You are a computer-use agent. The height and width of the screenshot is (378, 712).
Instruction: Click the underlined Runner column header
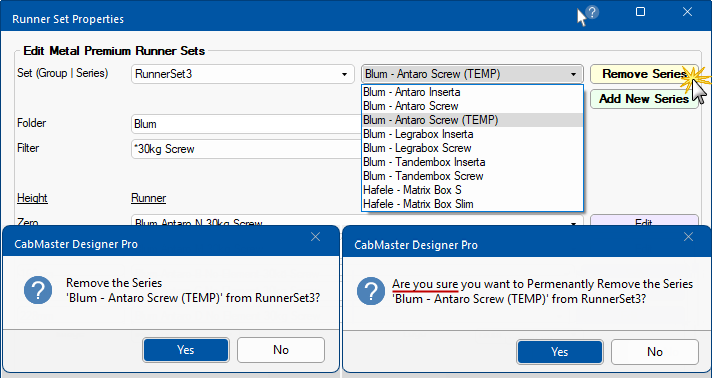pyautogui.click(x=148, y=198)
